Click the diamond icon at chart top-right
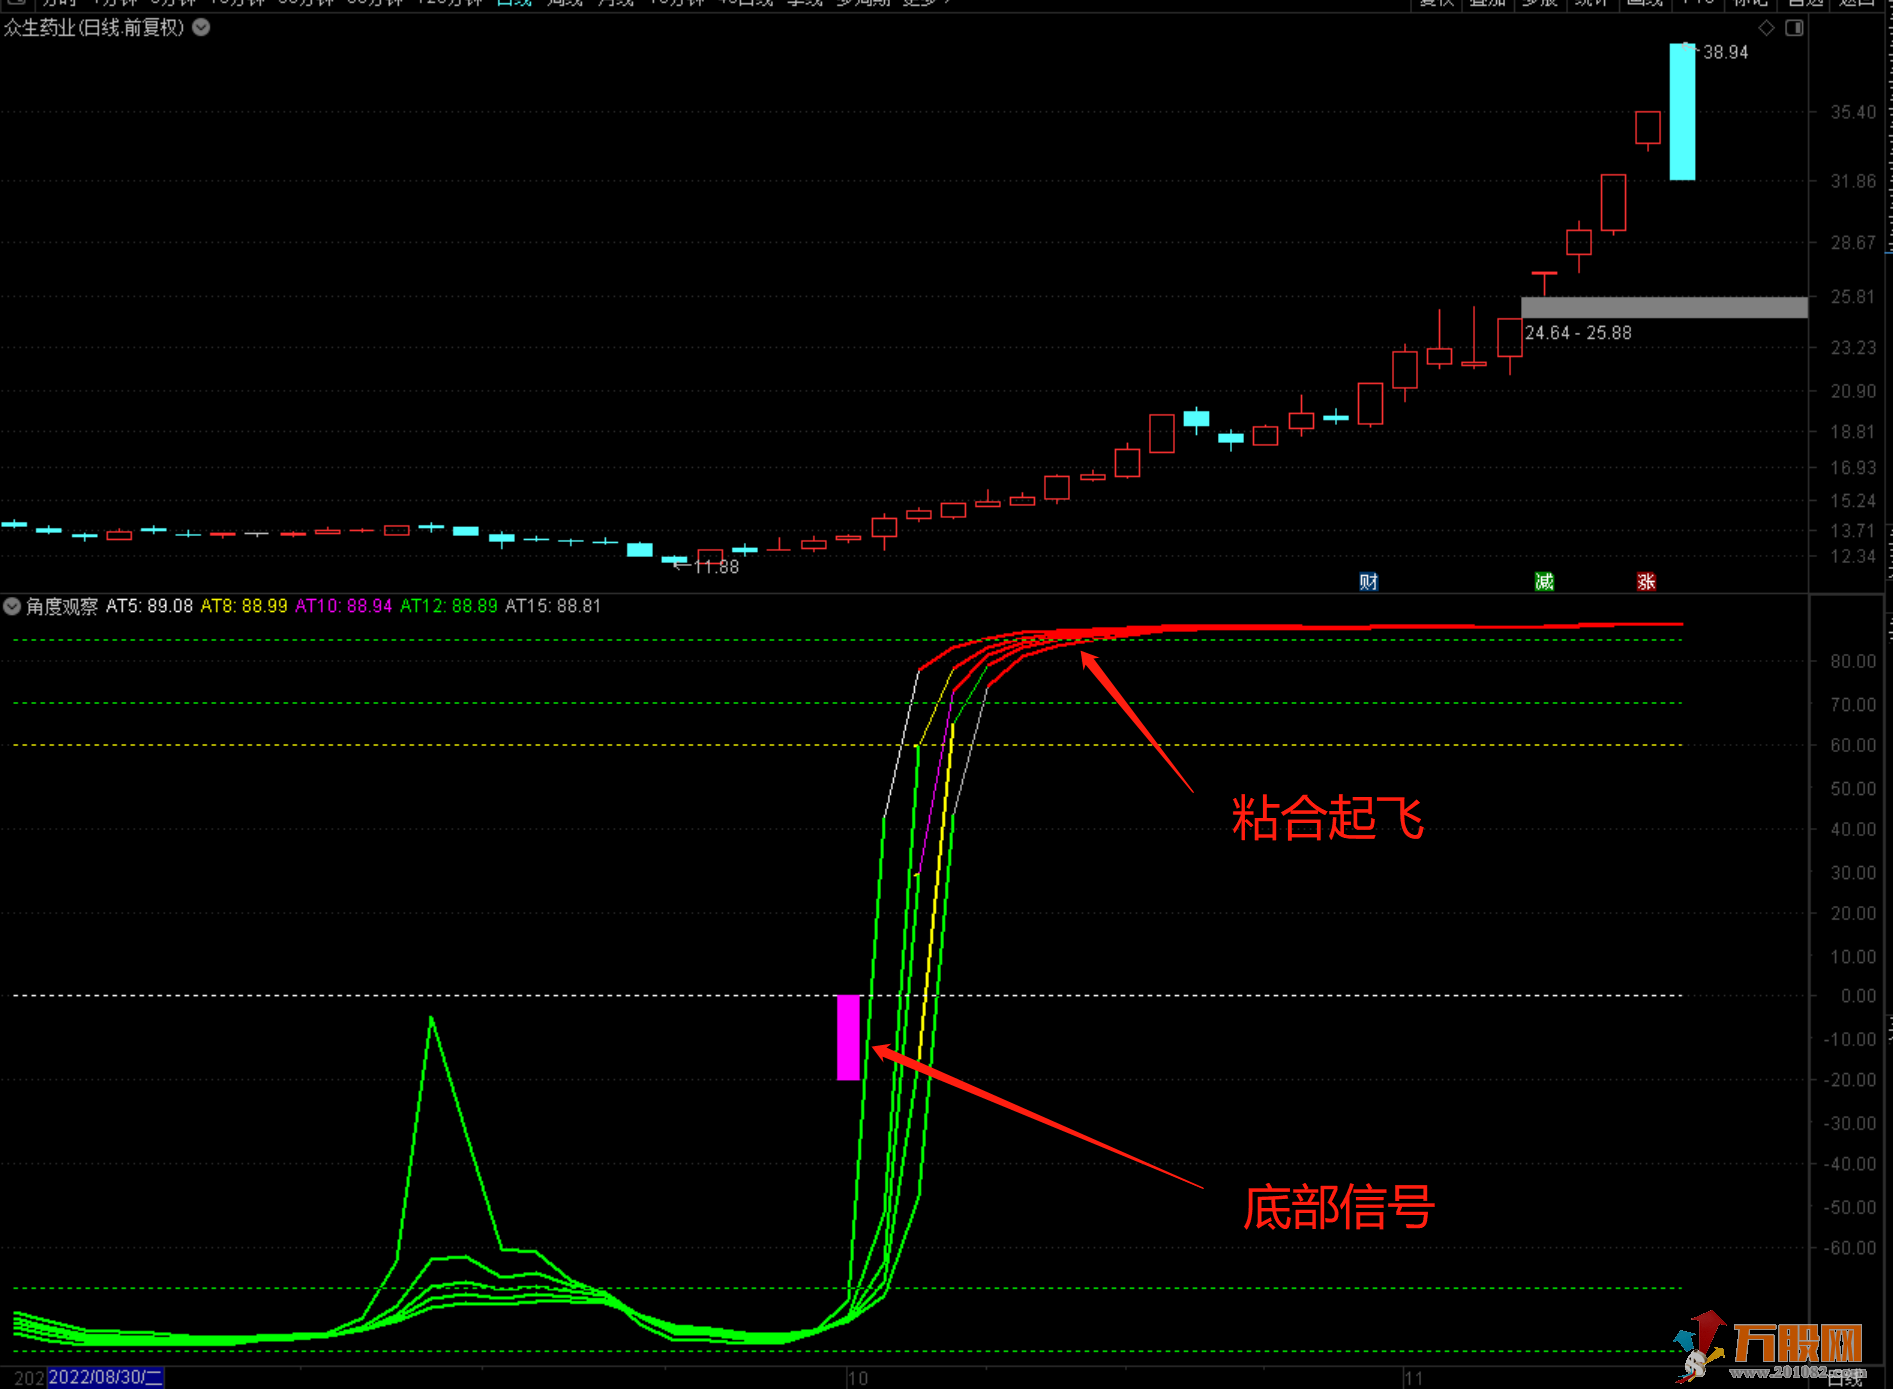This screenshot has width=1893, height=1389. [x=1767, y=28]
